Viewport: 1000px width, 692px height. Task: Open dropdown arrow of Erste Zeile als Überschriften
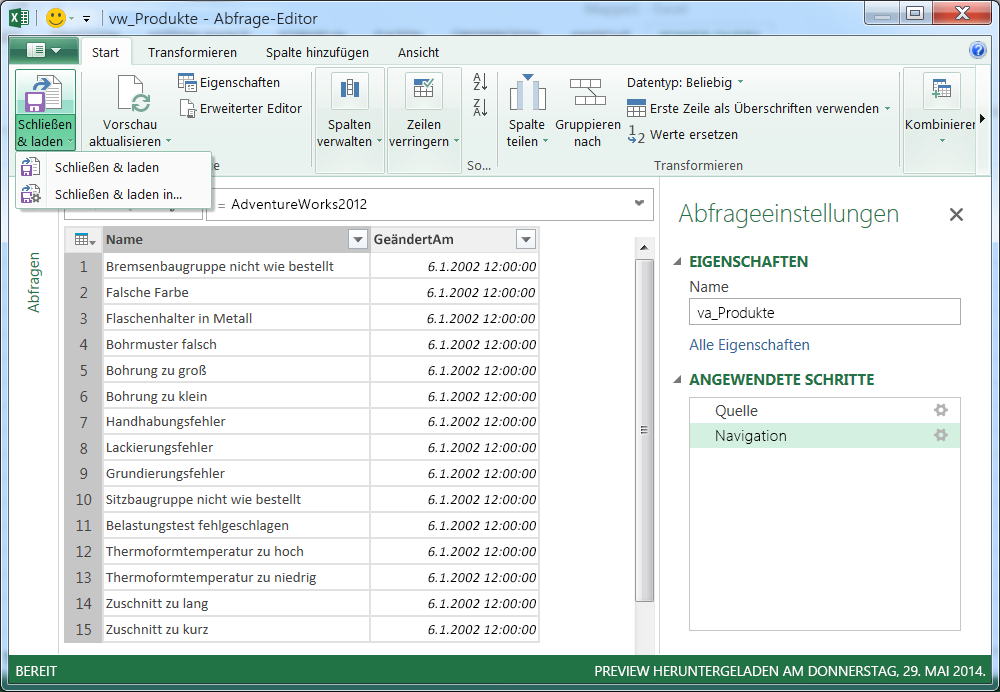[887, 108]
